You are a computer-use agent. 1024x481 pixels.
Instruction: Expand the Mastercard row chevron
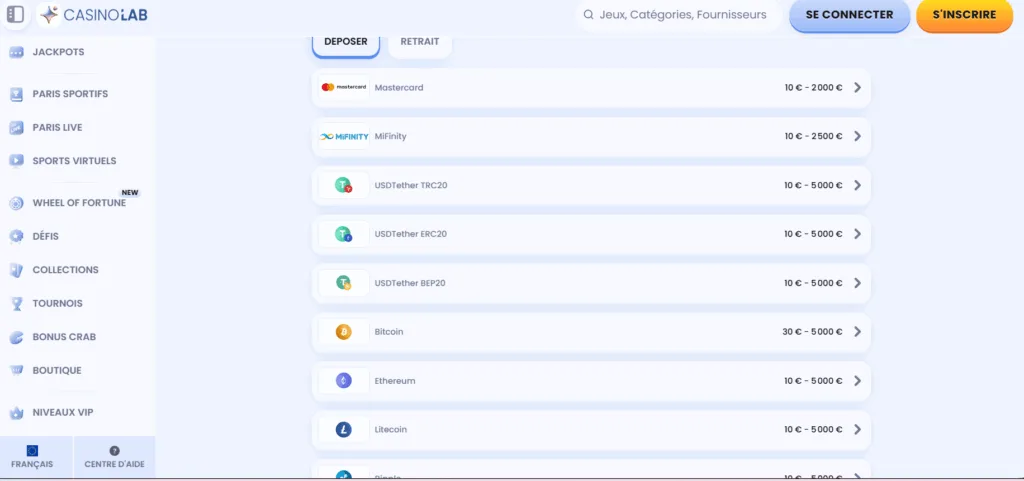(857, 88)
